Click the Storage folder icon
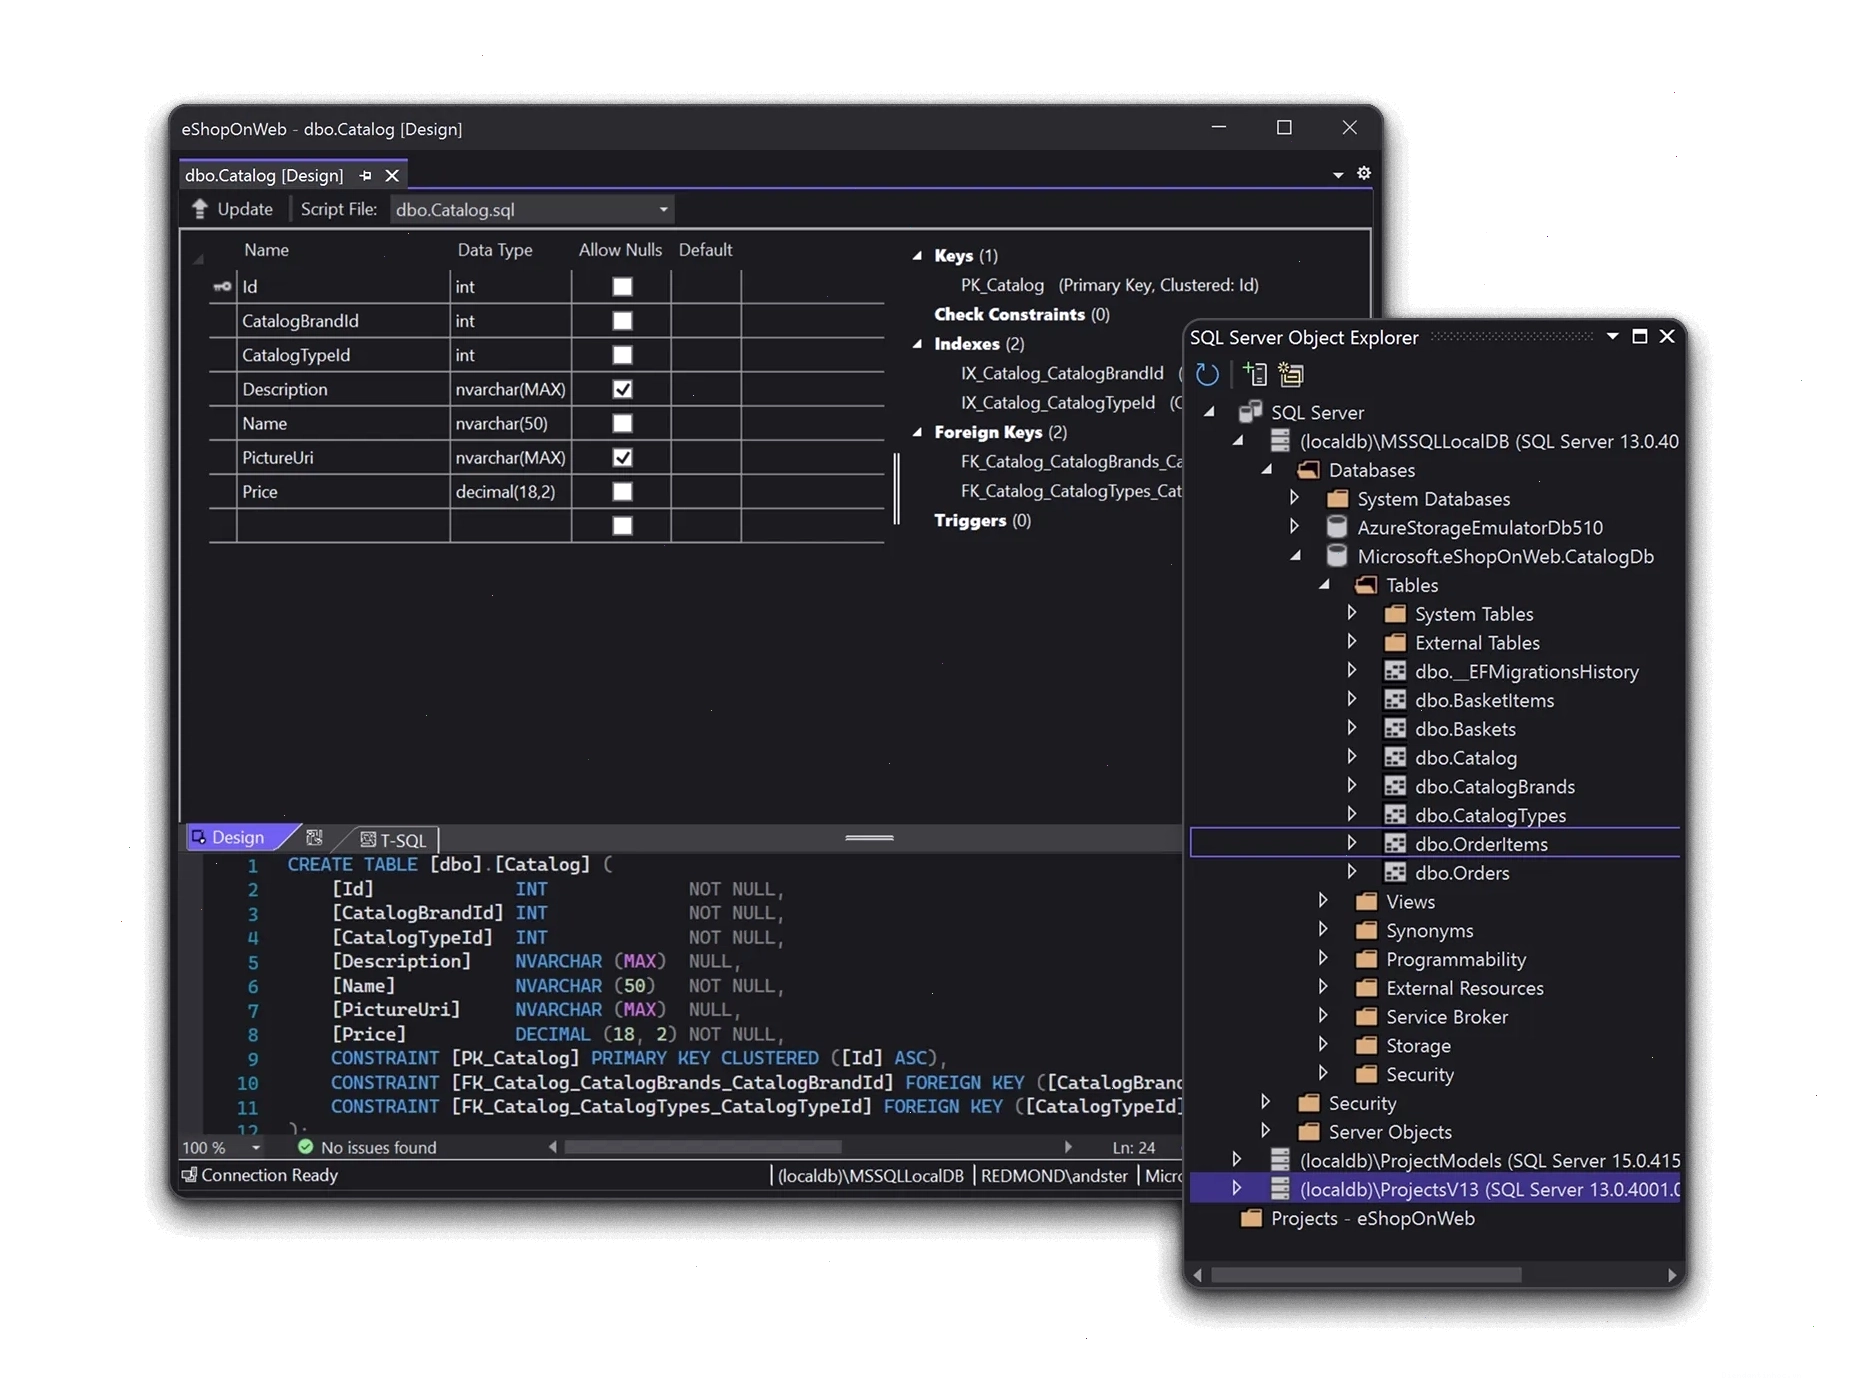The image size is (1858, 1392). 1366,1045
